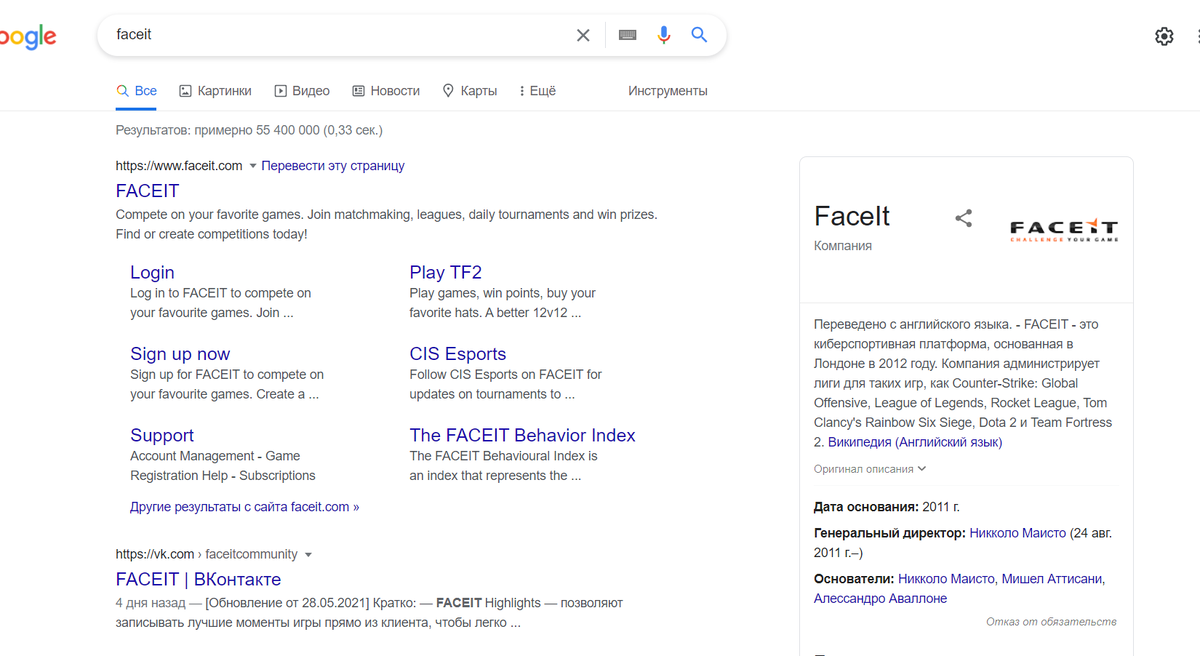1200x656 pixels.
Task: Open the Support sitelink
Action: pos(162,435)
